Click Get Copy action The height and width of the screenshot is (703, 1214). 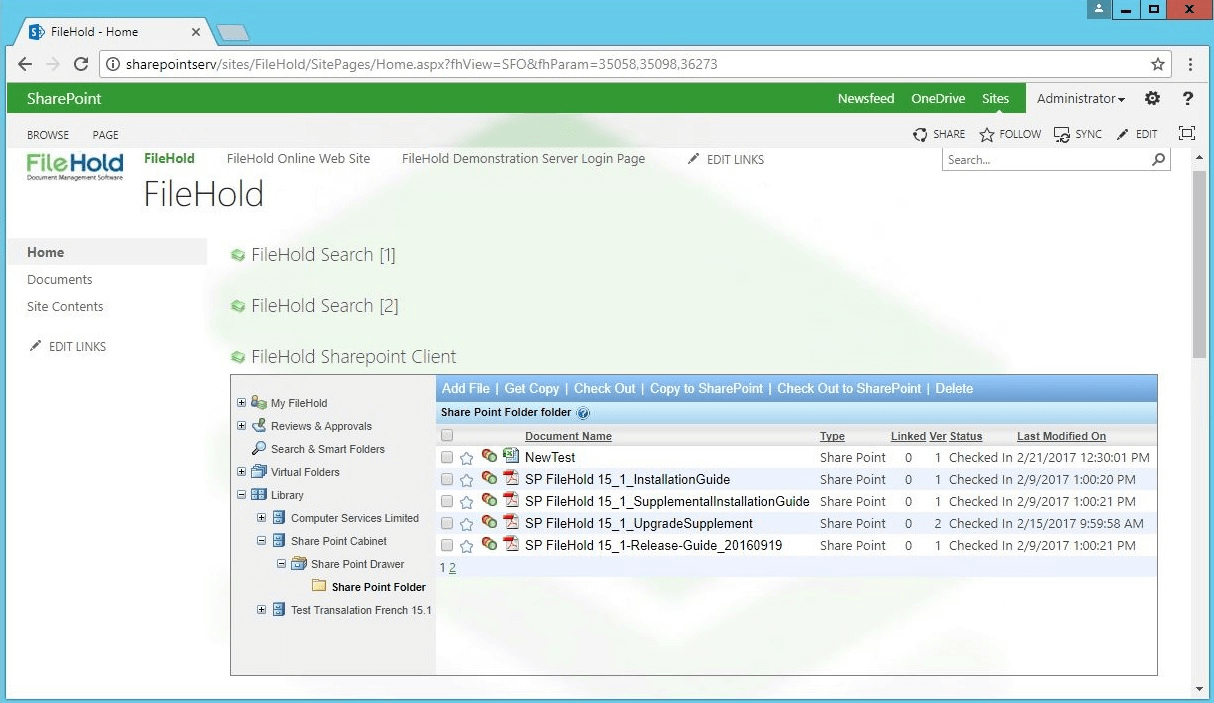pyautogui.click(x=532, y=389)
